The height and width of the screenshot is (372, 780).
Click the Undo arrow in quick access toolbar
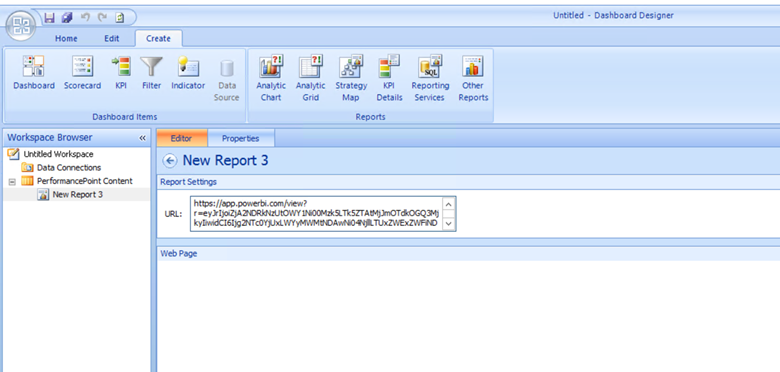coord(85,17)
